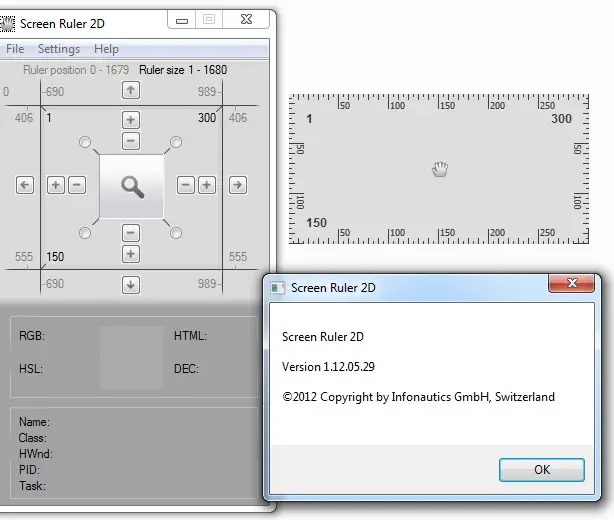
Task: Click the 'Ruler size 1 - 1680' label
Action: [183, 70]
